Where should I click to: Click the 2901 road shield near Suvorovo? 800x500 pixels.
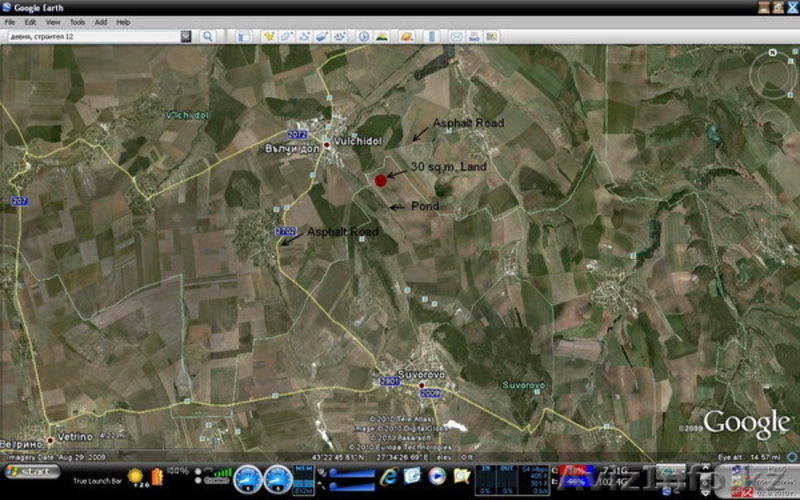coord(389,381)
